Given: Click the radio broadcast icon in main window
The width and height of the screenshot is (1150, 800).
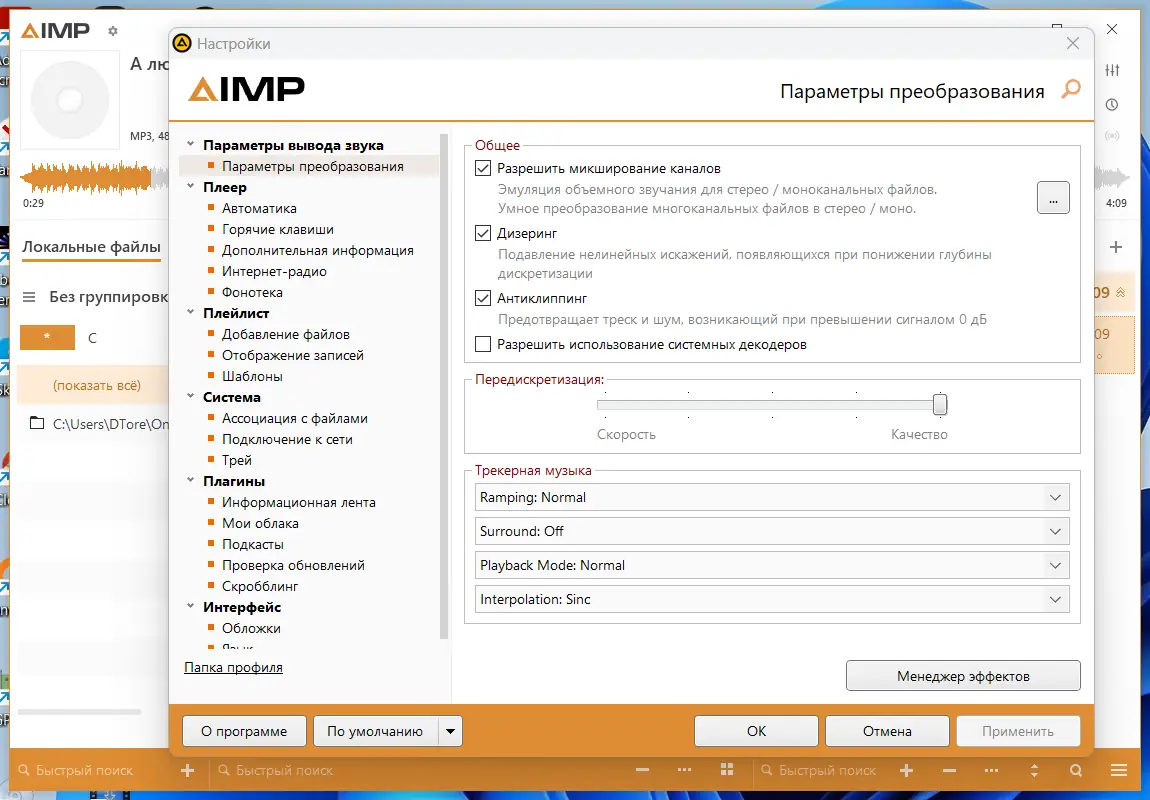Looking at the screenshot, I should point(1112,136).
